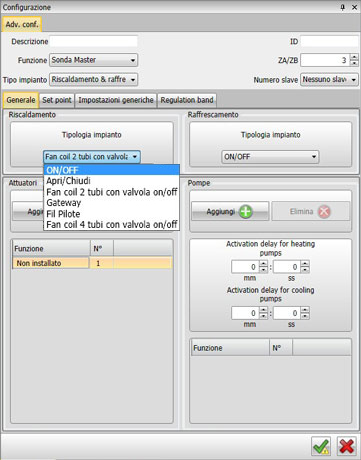
Task: Click the N° column header in Attuatori table
Action: [102, 249]
